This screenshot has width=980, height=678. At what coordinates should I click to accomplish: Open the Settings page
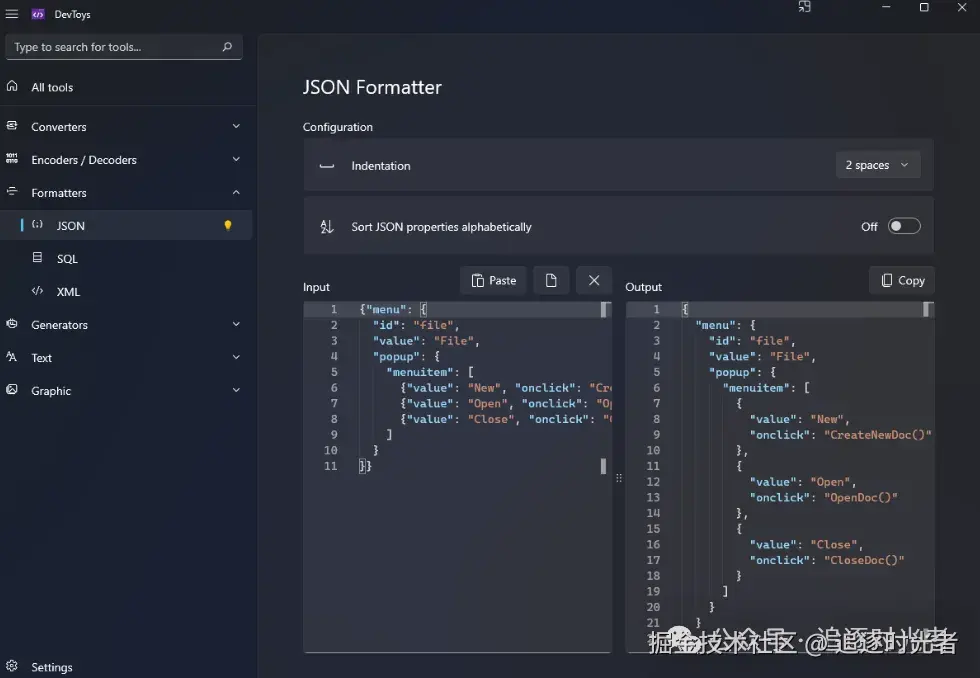(x=126, y=667)
